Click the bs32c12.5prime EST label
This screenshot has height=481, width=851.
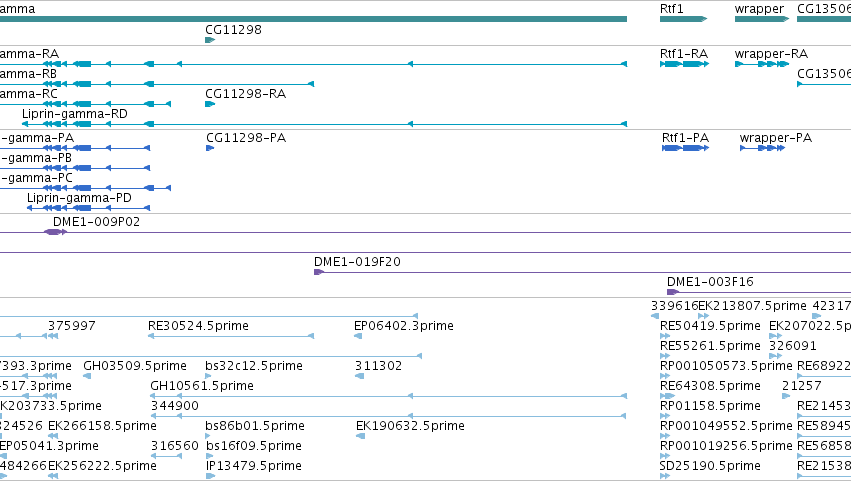click(x=253, y=366)
